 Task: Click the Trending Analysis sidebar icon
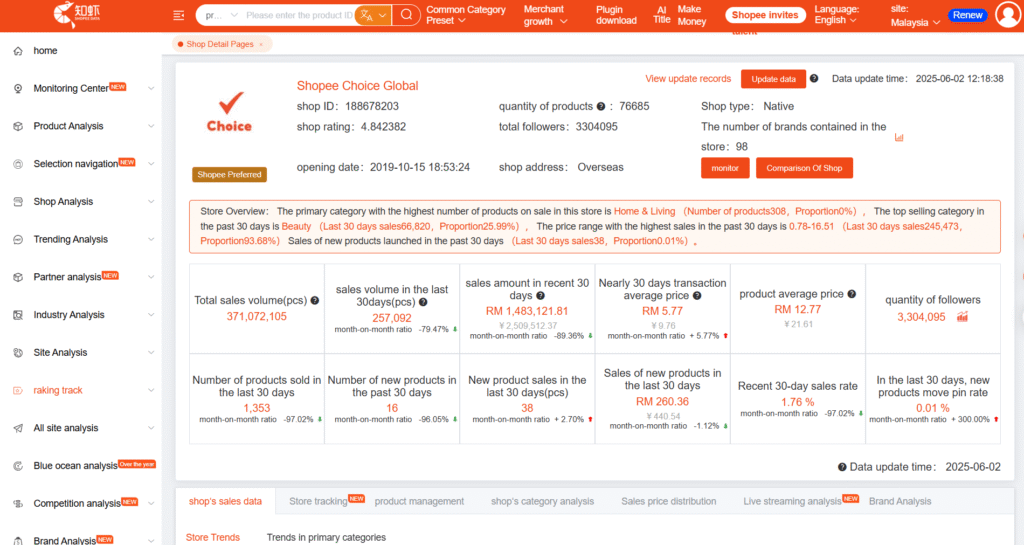tap(18, 240)
